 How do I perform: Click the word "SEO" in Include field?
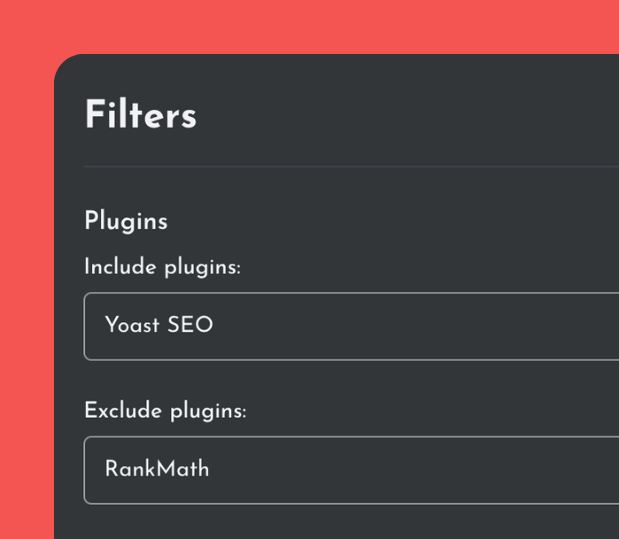[x=190, y=325]
